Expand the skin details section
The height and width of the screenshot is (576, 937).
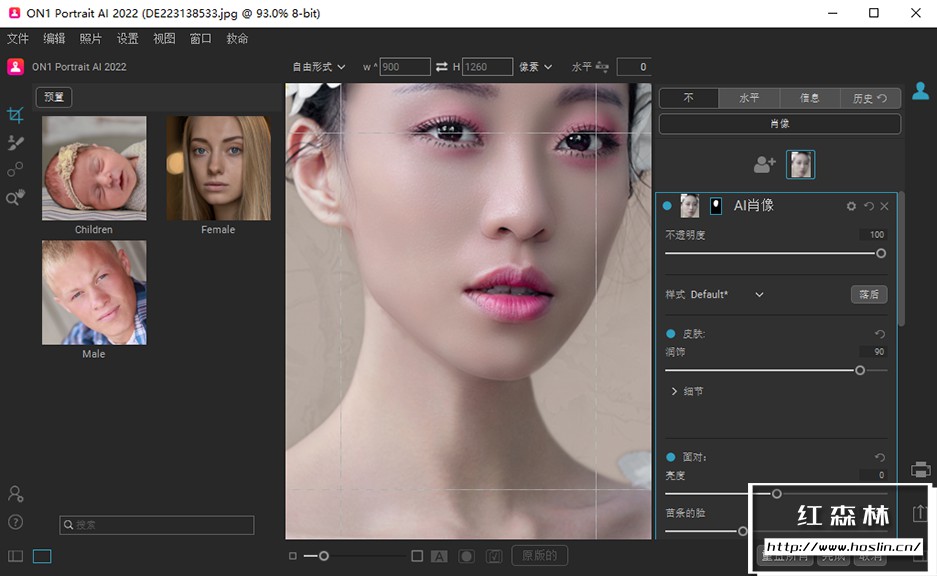(x=675, y=391)
